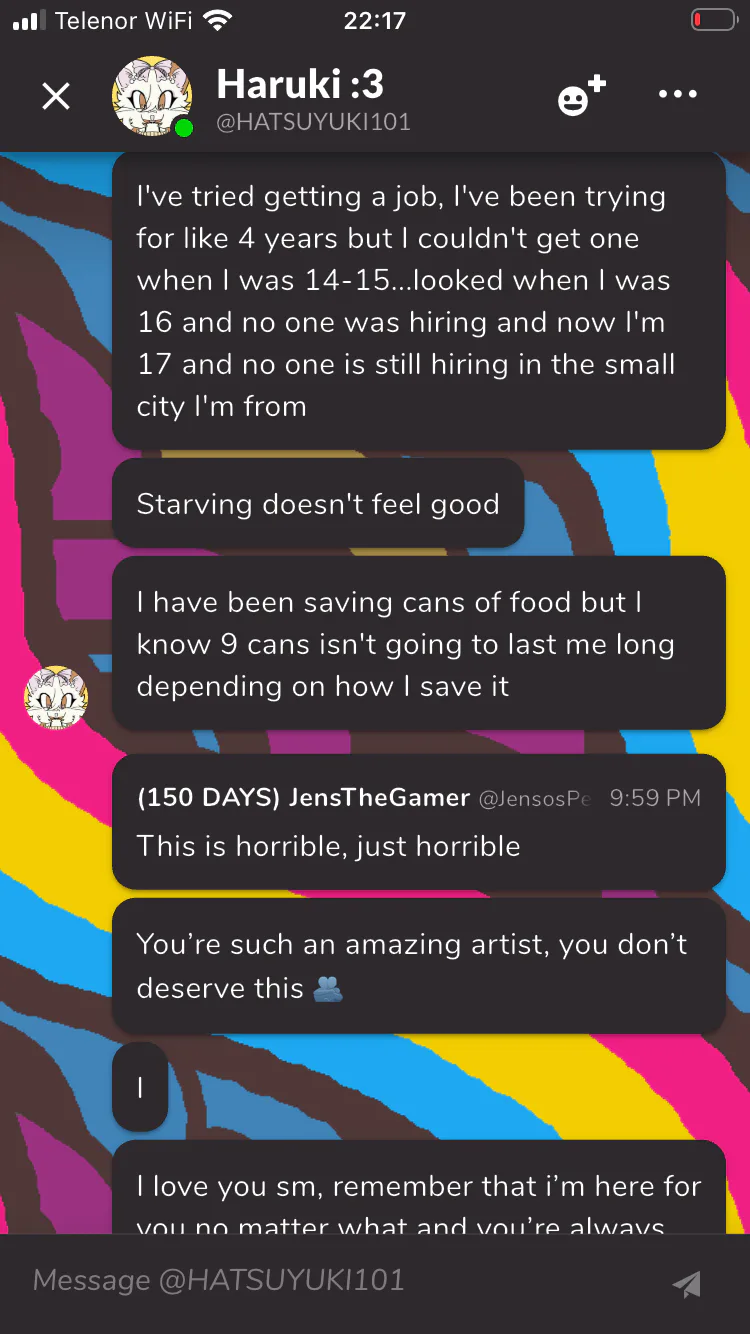
Task: Select the Haruki :3 display name
Action: coord(300,84)
